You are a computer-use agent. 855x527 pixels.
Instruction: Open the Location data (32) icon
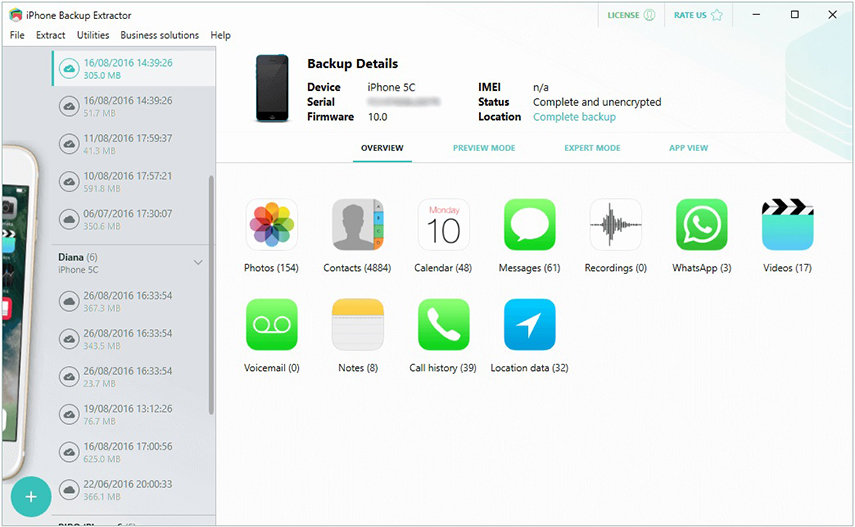tap(529, 325)
